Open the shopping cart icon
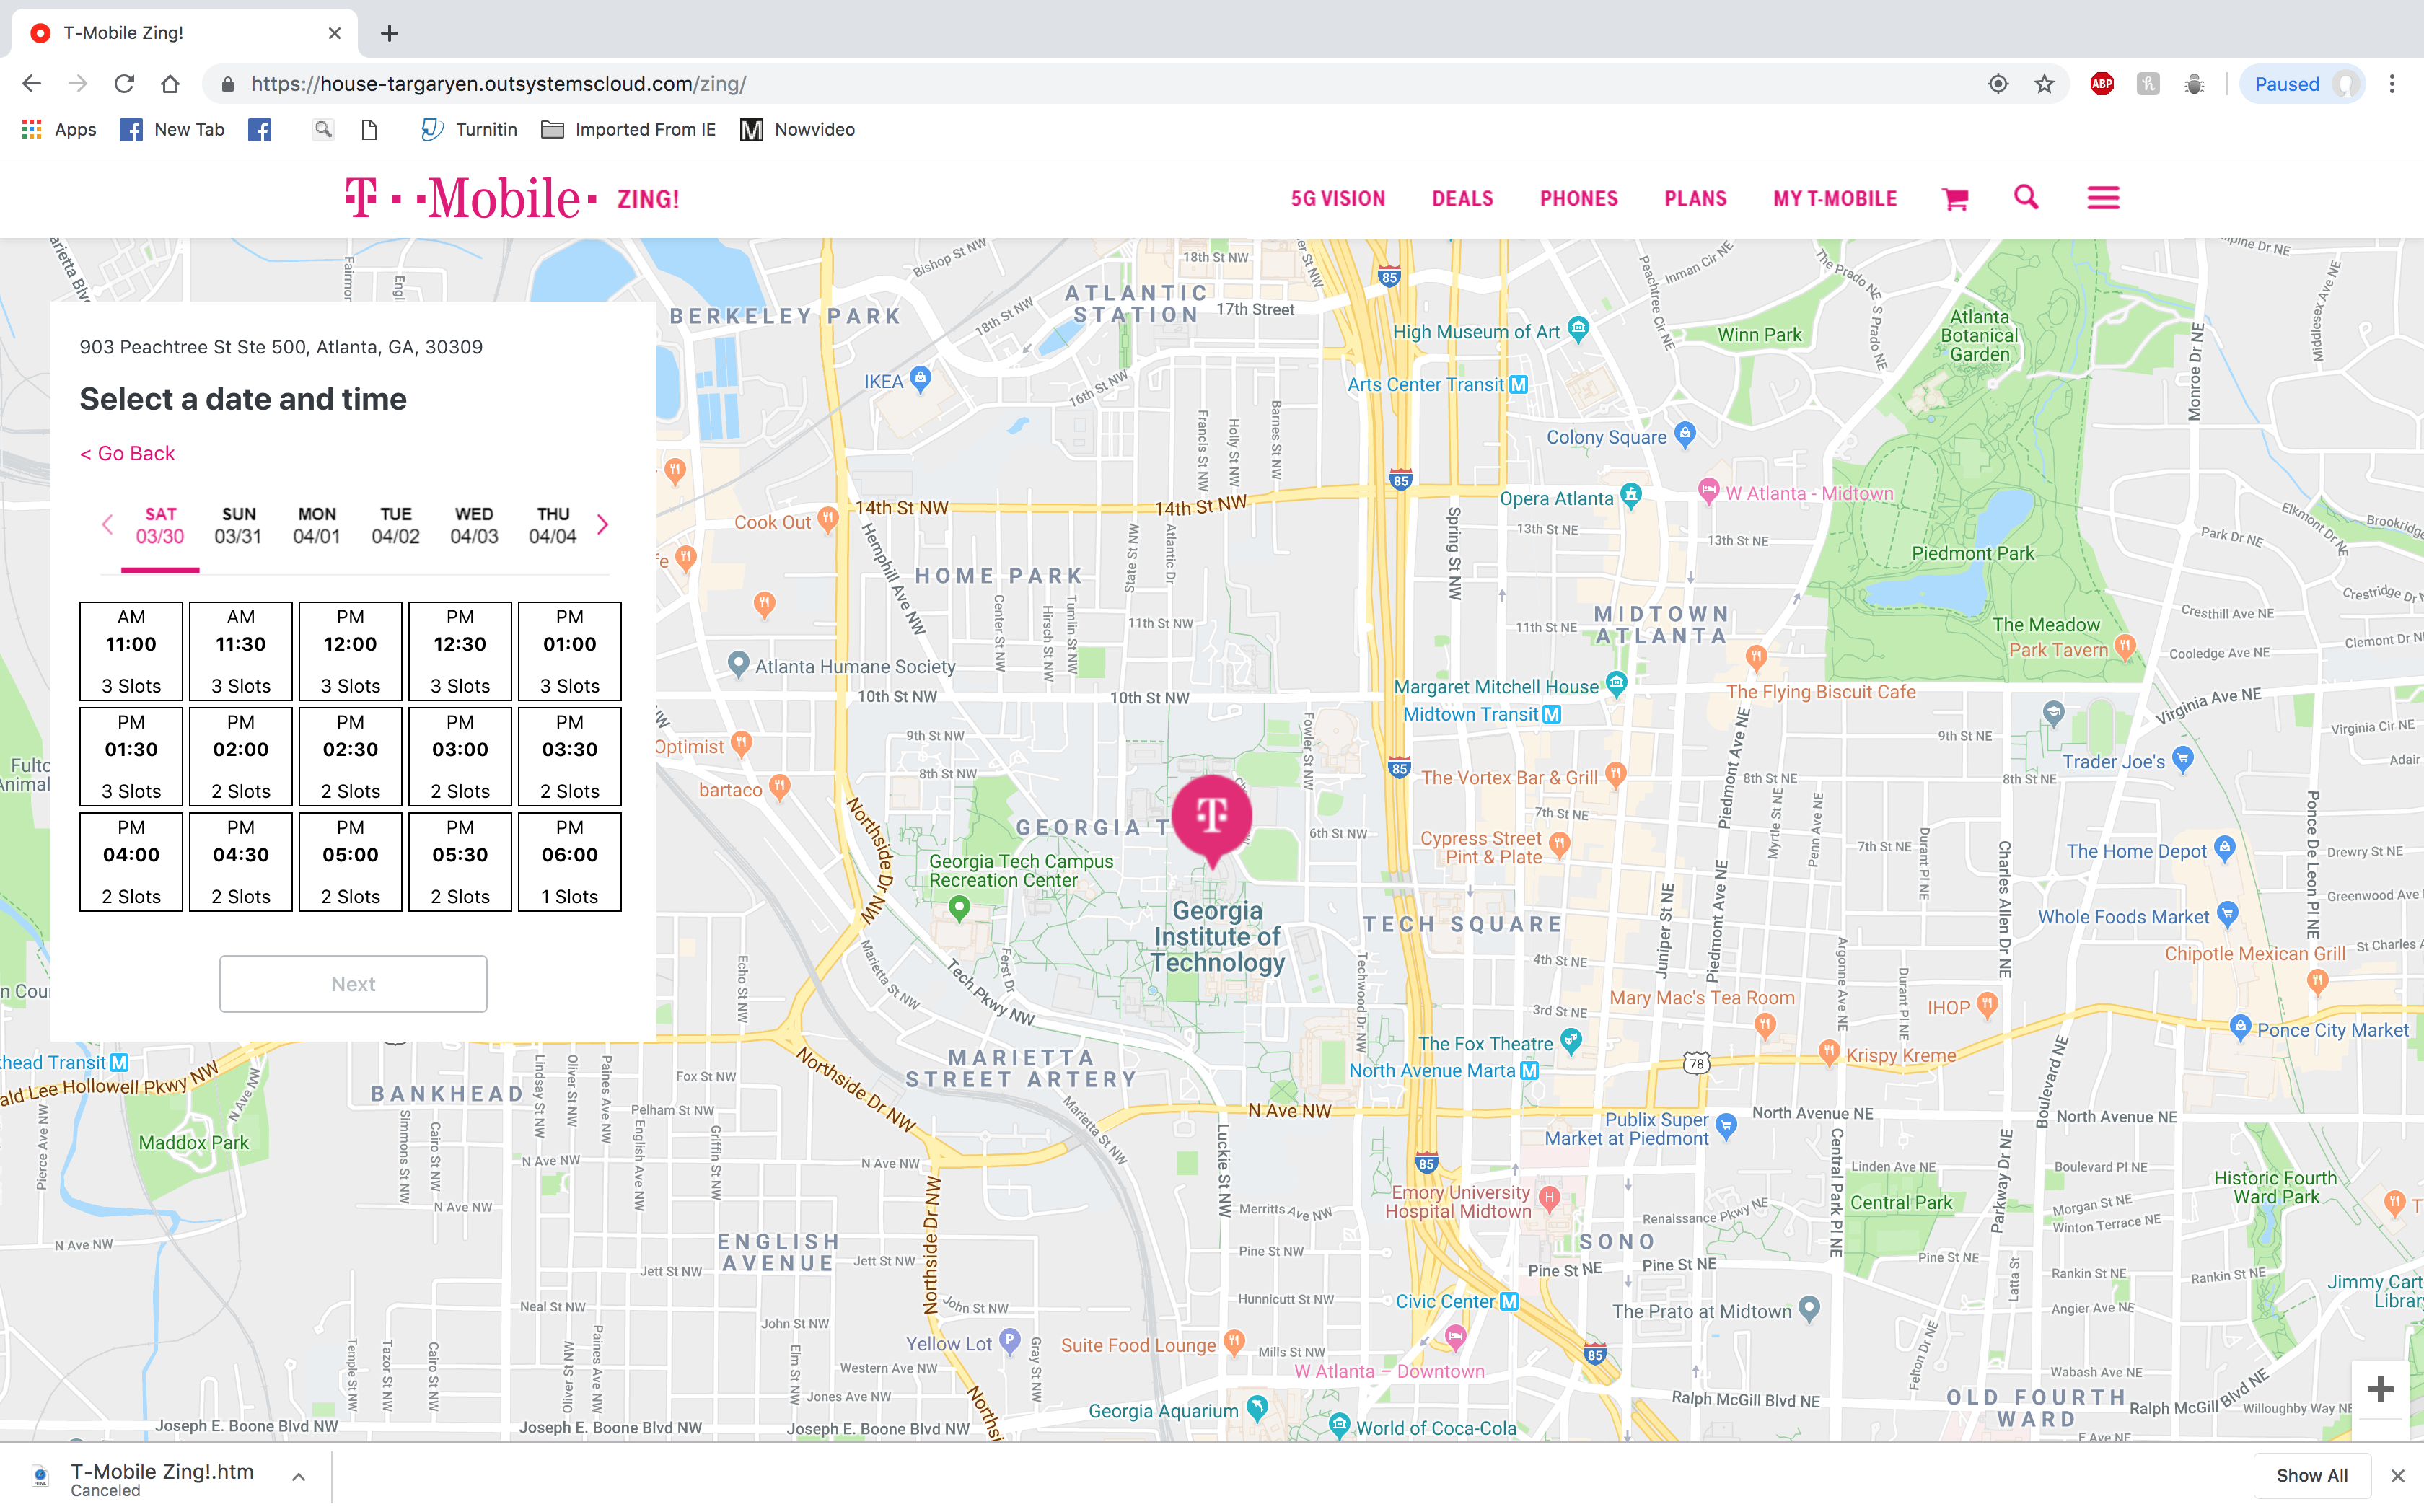The width and height of the screenshot is (2424, 1512). point(1955,199)
